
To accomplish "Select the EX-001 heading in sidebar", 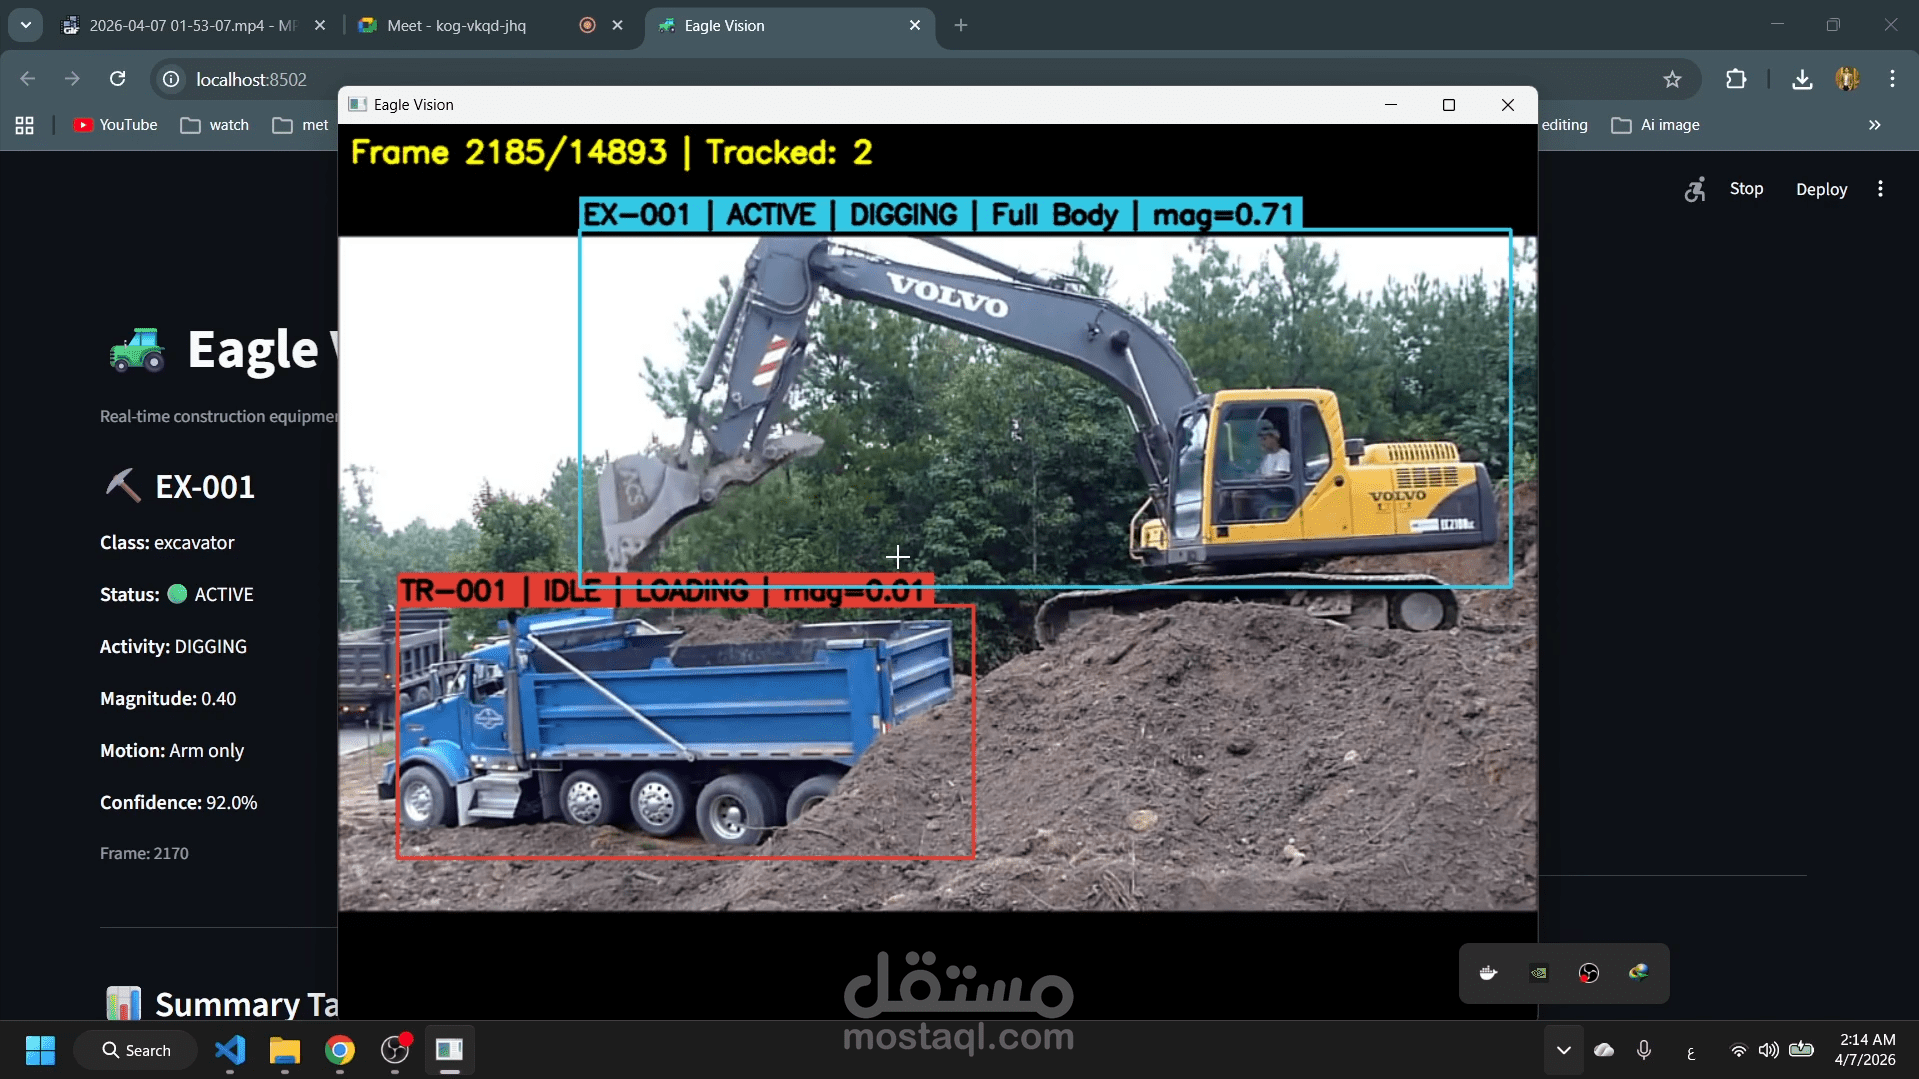I will [205, 487].
